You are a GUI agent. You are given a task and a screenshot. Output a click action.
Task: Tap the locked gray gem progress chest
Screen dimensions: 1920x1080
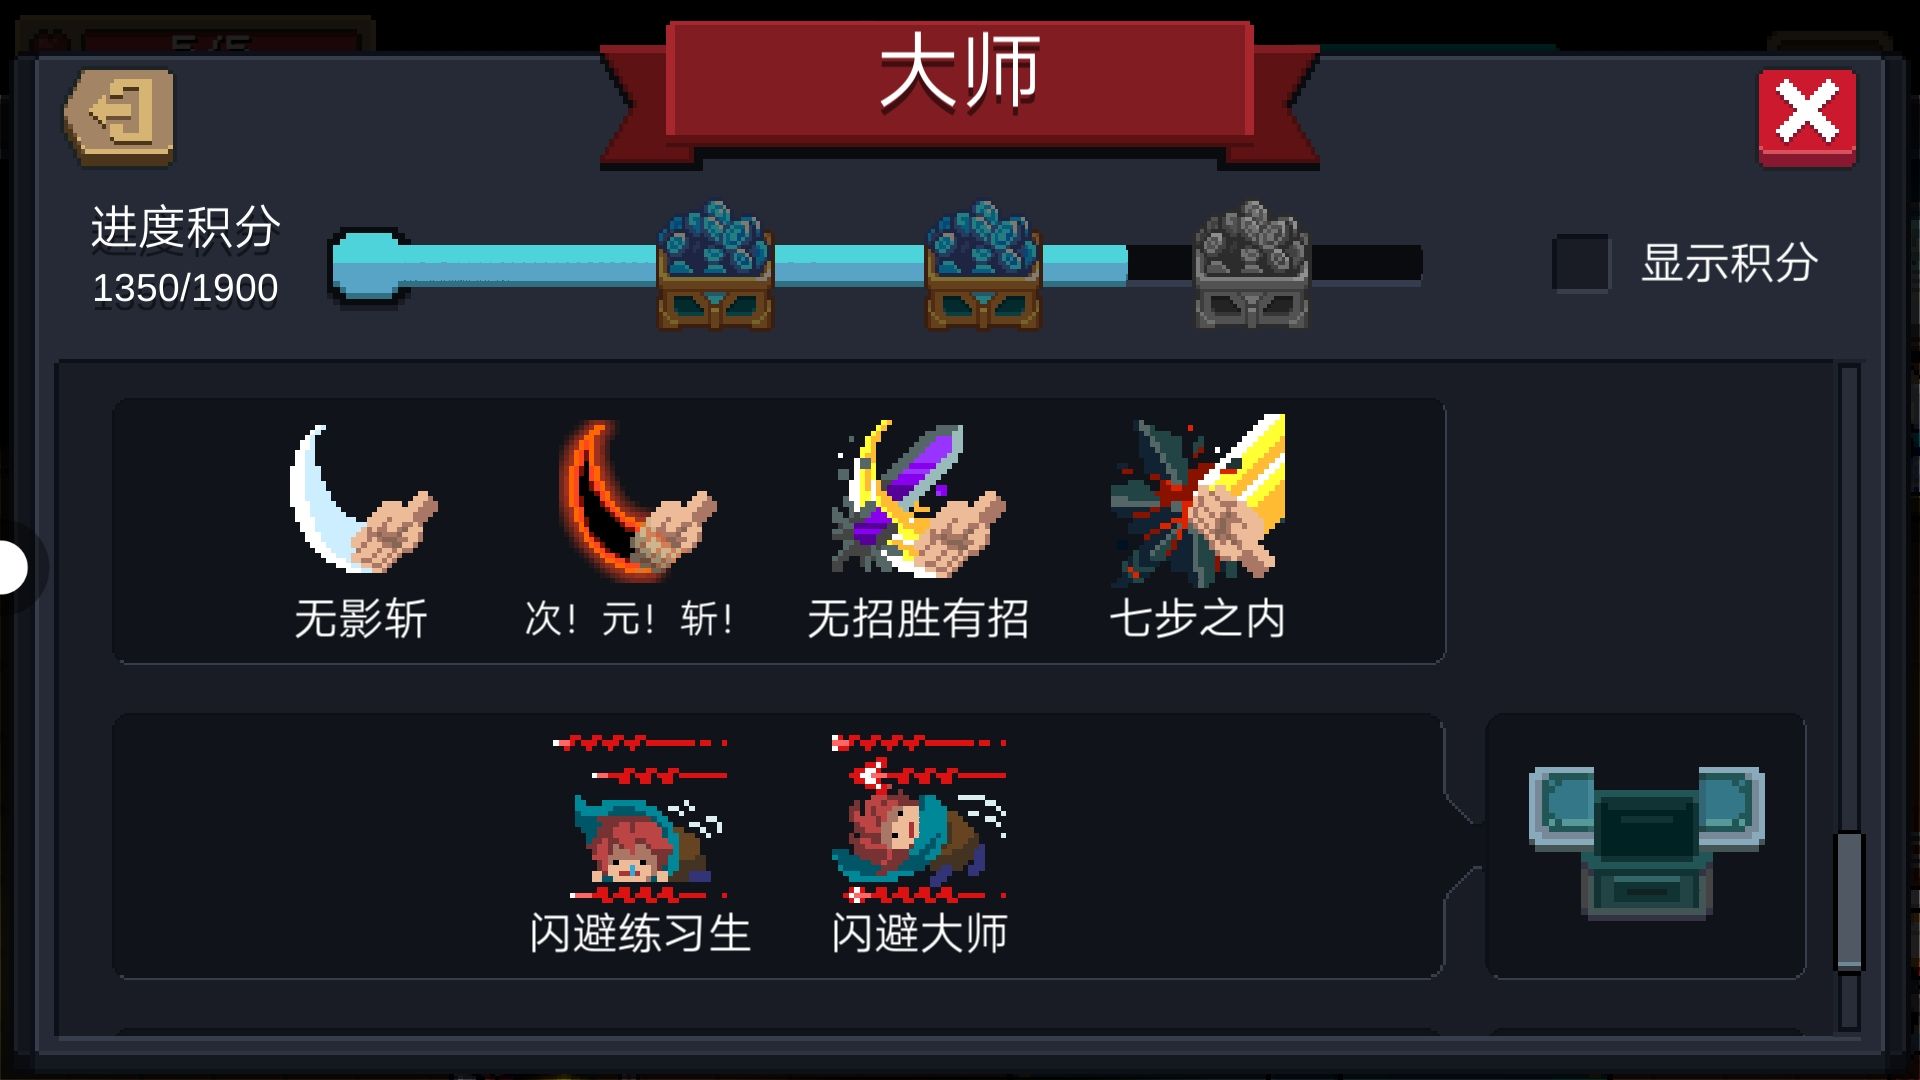click(x=1252, y=265)
